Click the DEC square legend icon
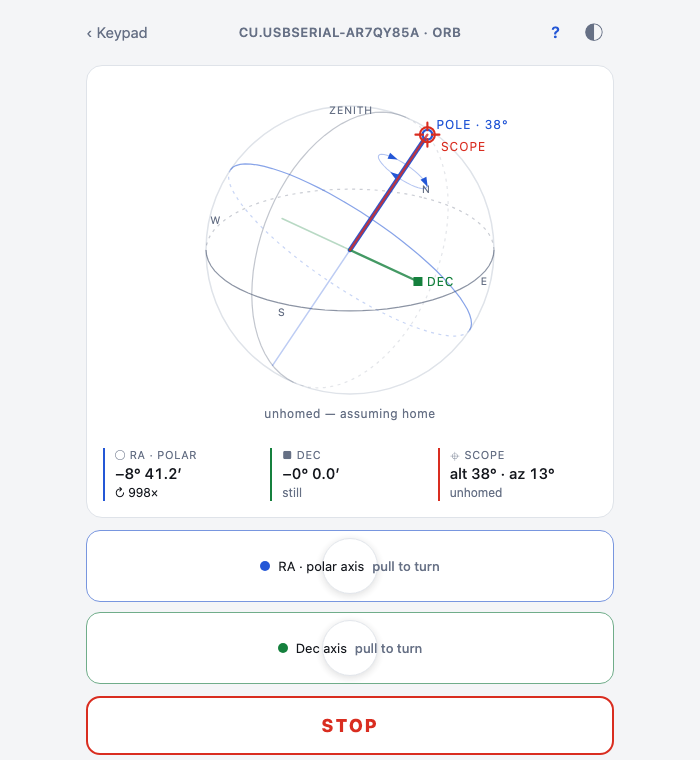Image resolution: width=700 pixels, height=760 pixels. [287, 455]
